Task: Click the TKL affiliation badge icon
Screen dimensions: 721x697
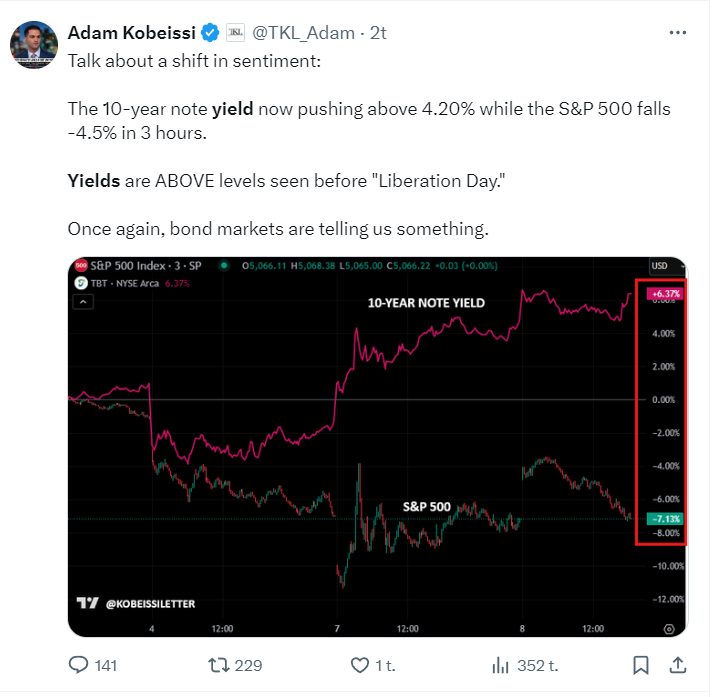Action: click(235, 32)
